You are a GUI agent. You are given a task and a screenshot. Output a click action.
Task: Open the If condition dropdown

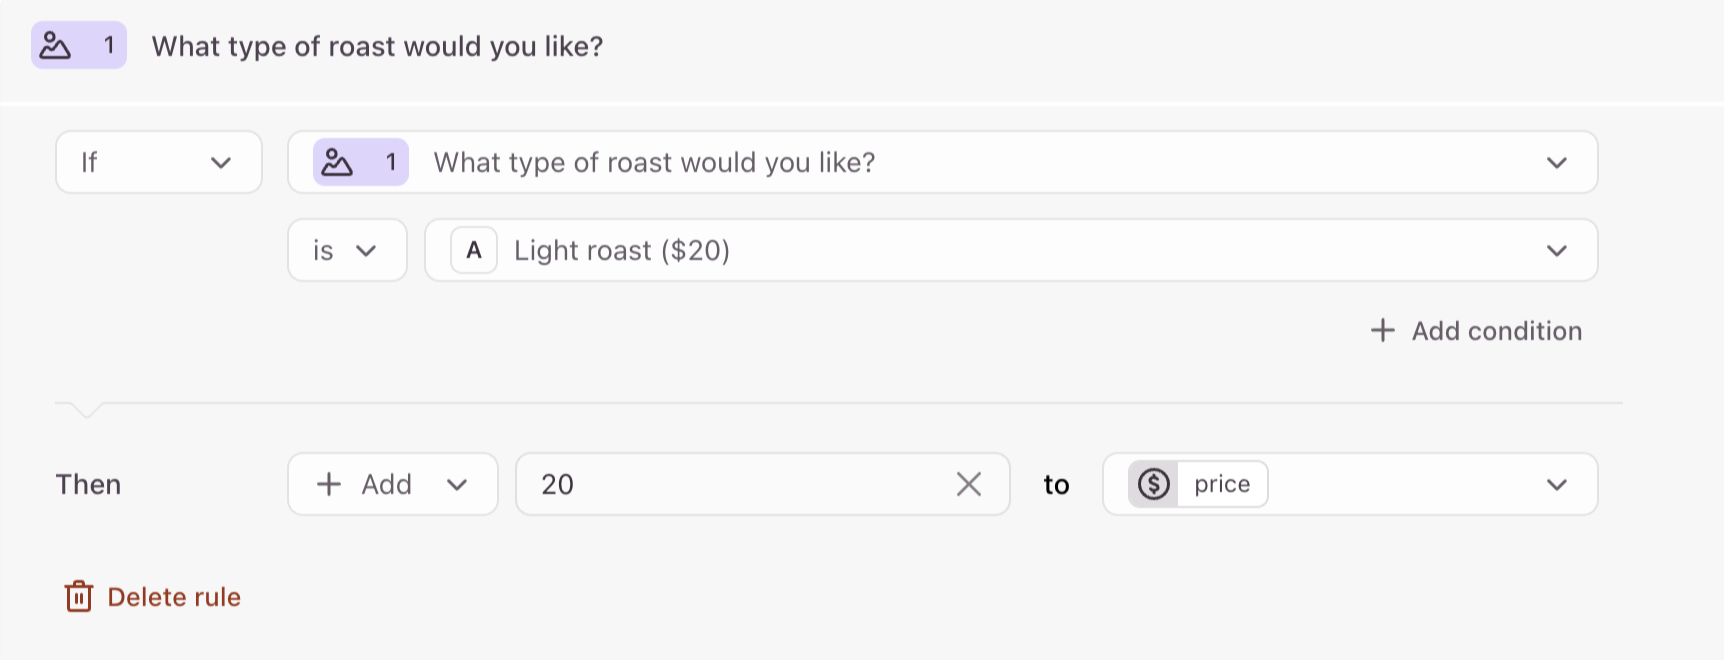159,162
